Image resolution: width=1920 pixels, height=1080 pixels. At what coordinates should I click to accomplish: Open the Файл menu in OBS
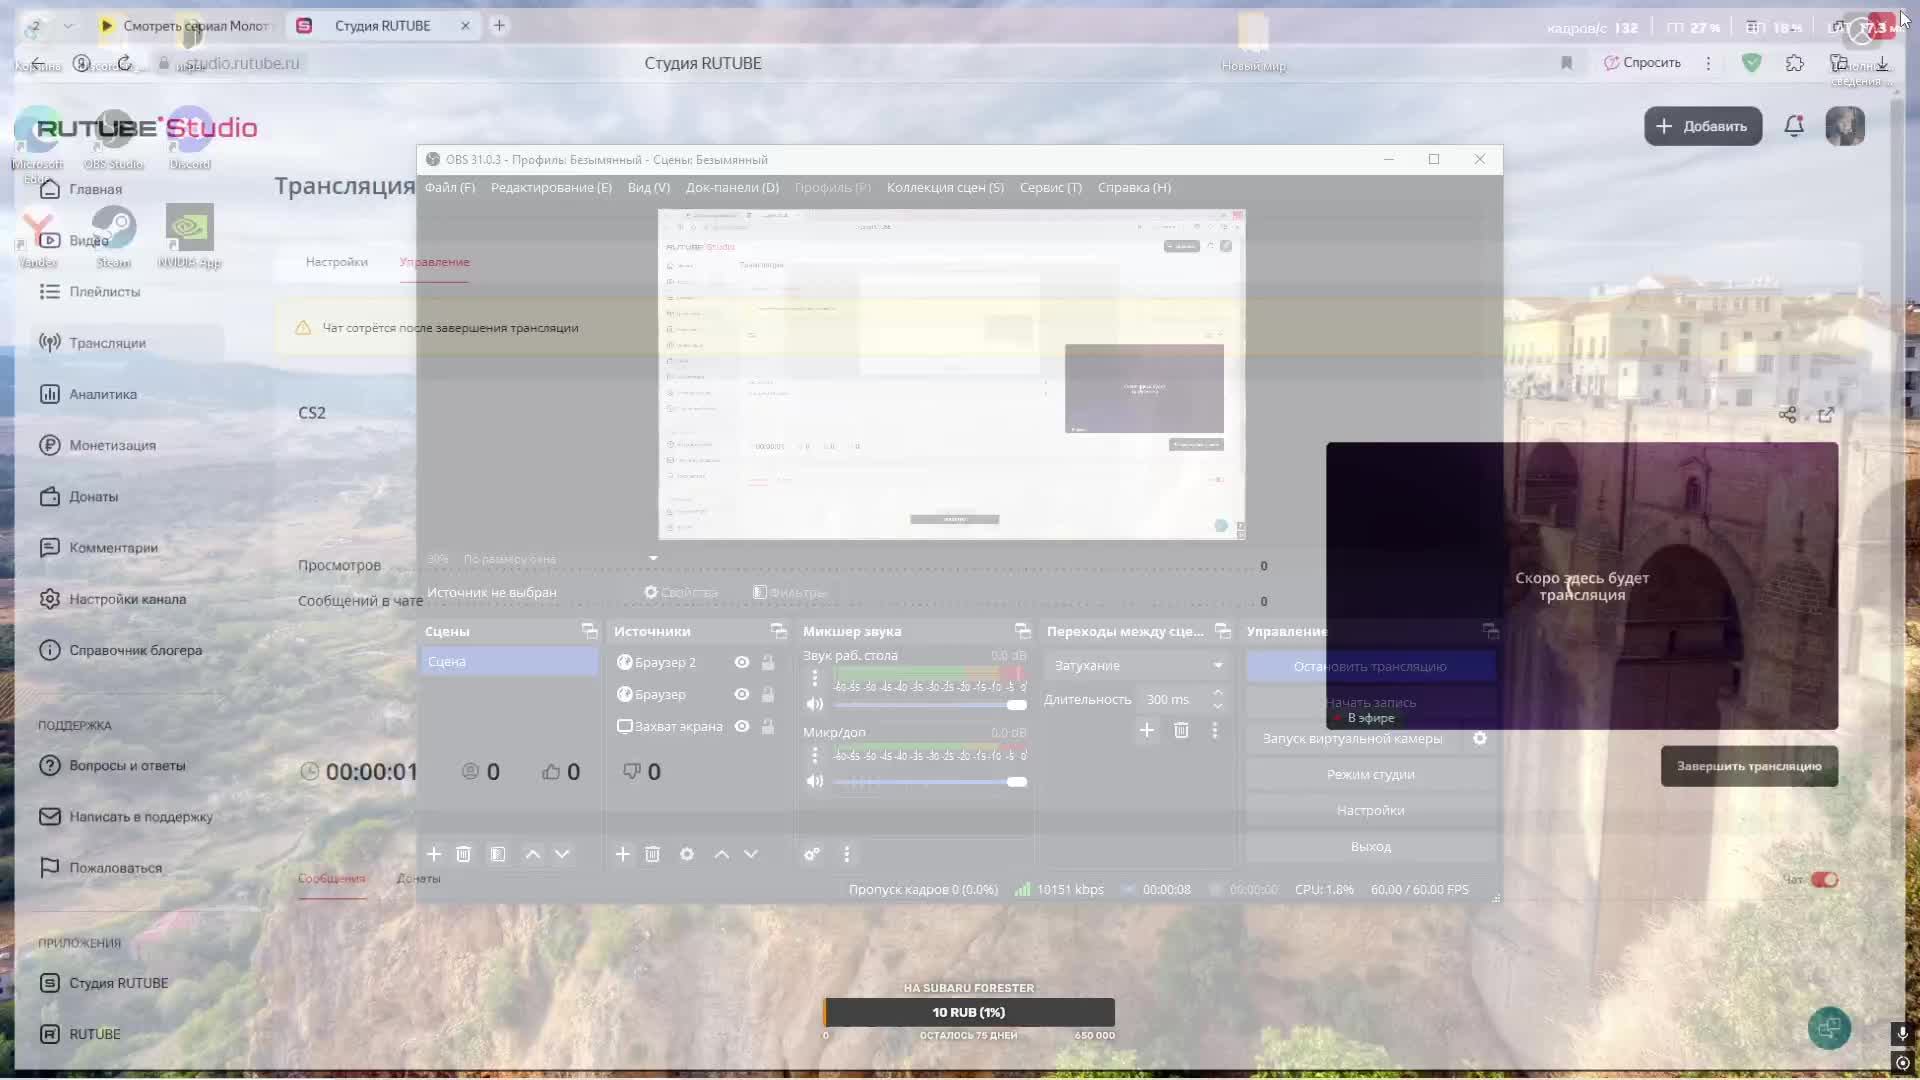click(x=450, y=187)
